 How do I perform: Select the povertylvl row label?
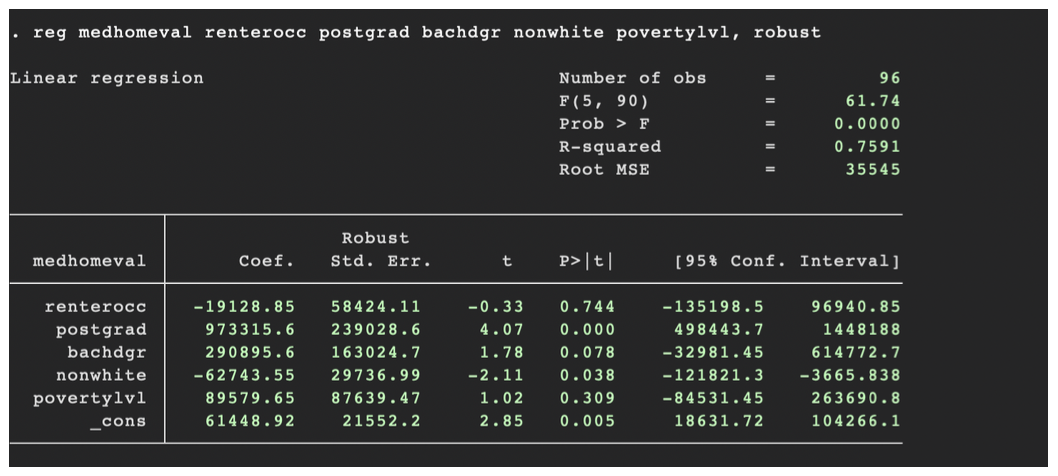(x=90, y=398)
